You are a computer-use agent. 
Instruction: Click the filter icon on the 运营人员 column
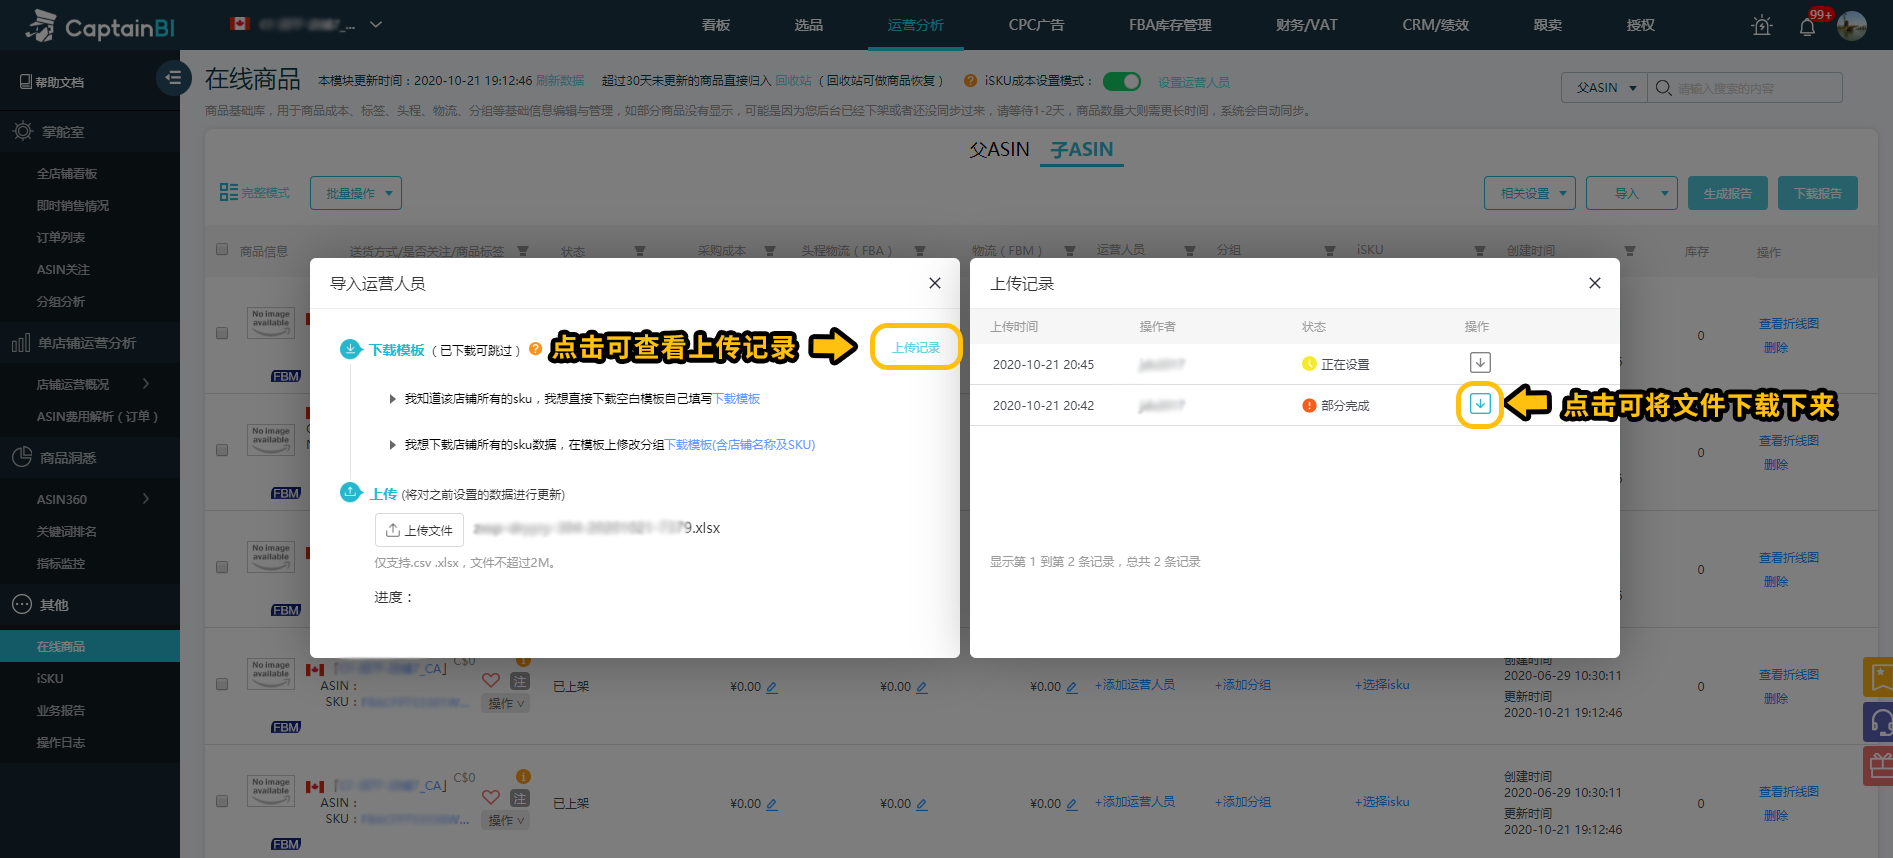[1189, 251]
